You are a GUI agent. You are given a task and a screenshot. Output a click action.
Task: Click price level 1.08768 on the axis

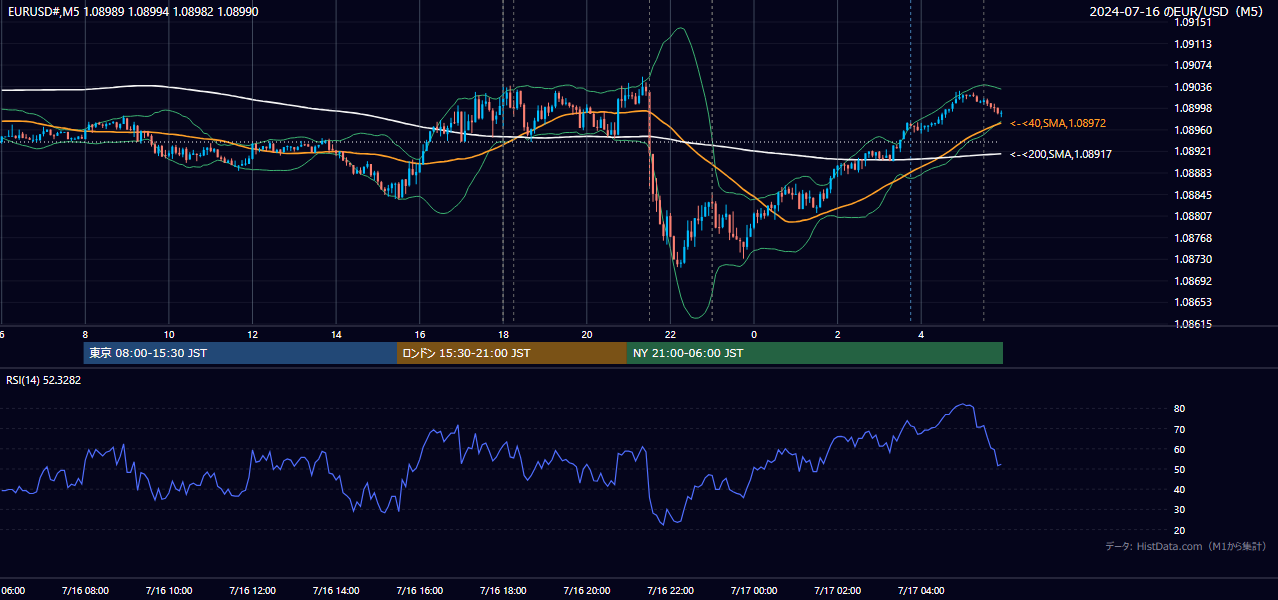tap(1193, 238)
